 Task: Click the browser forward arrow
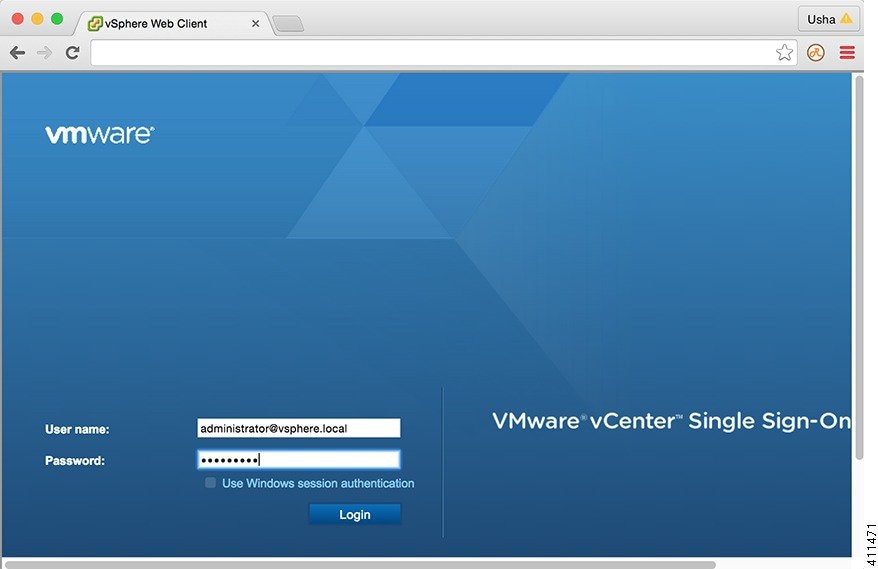coord(44,53)
